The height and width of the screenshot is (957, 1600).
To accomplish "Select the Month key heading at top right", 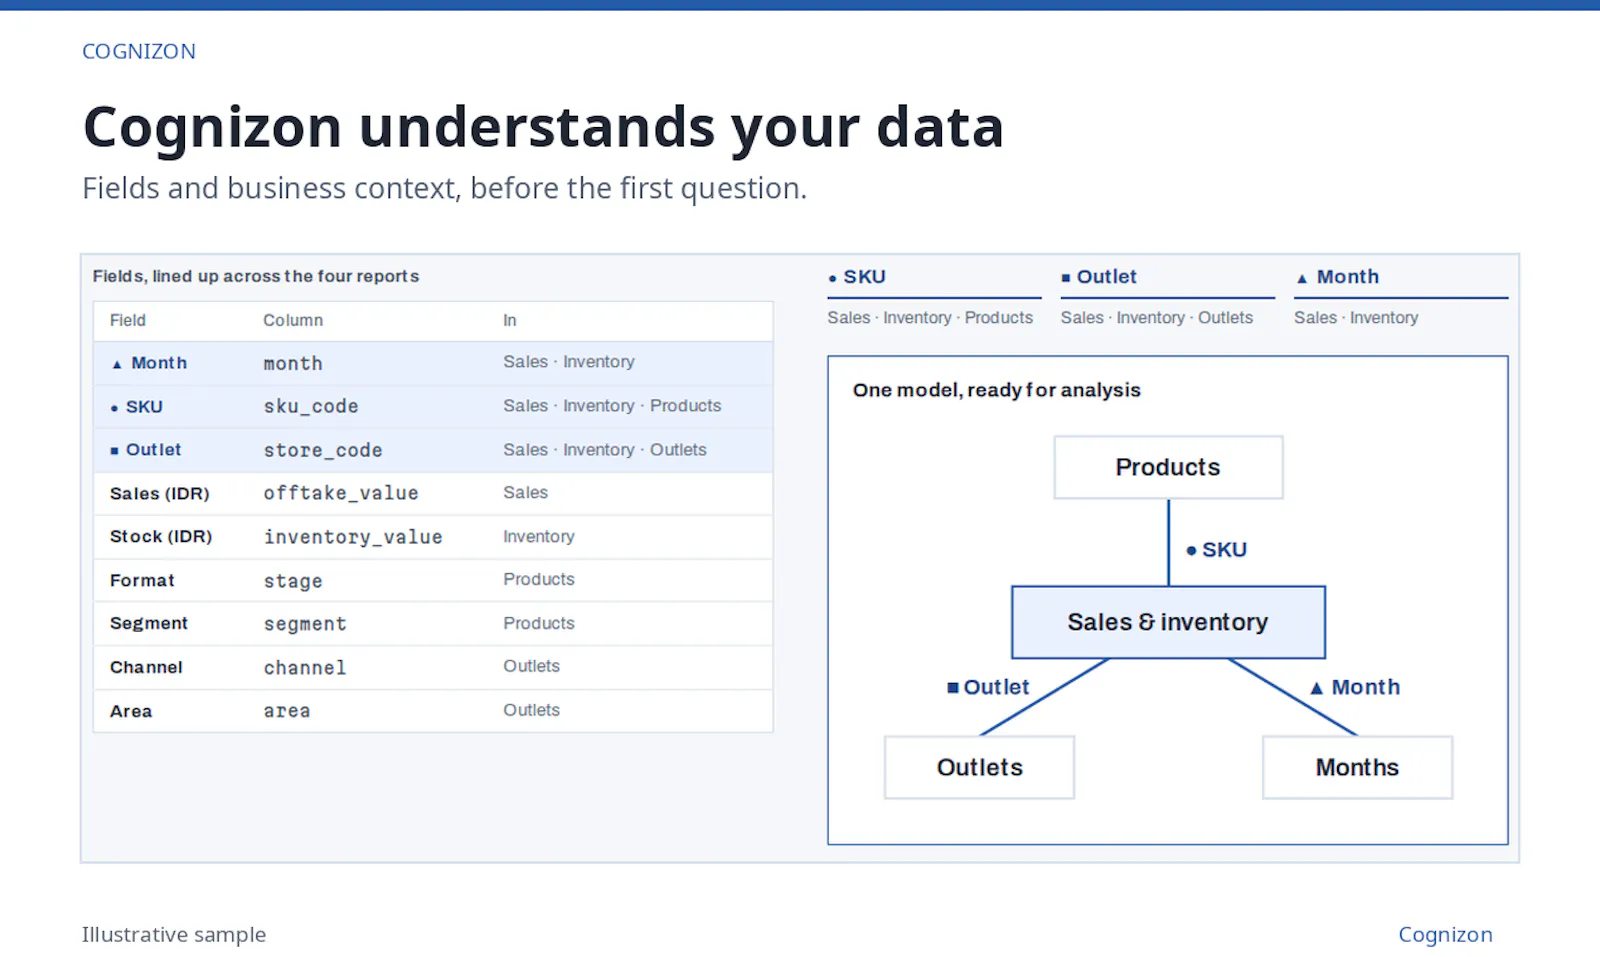I will [1337, 277].
